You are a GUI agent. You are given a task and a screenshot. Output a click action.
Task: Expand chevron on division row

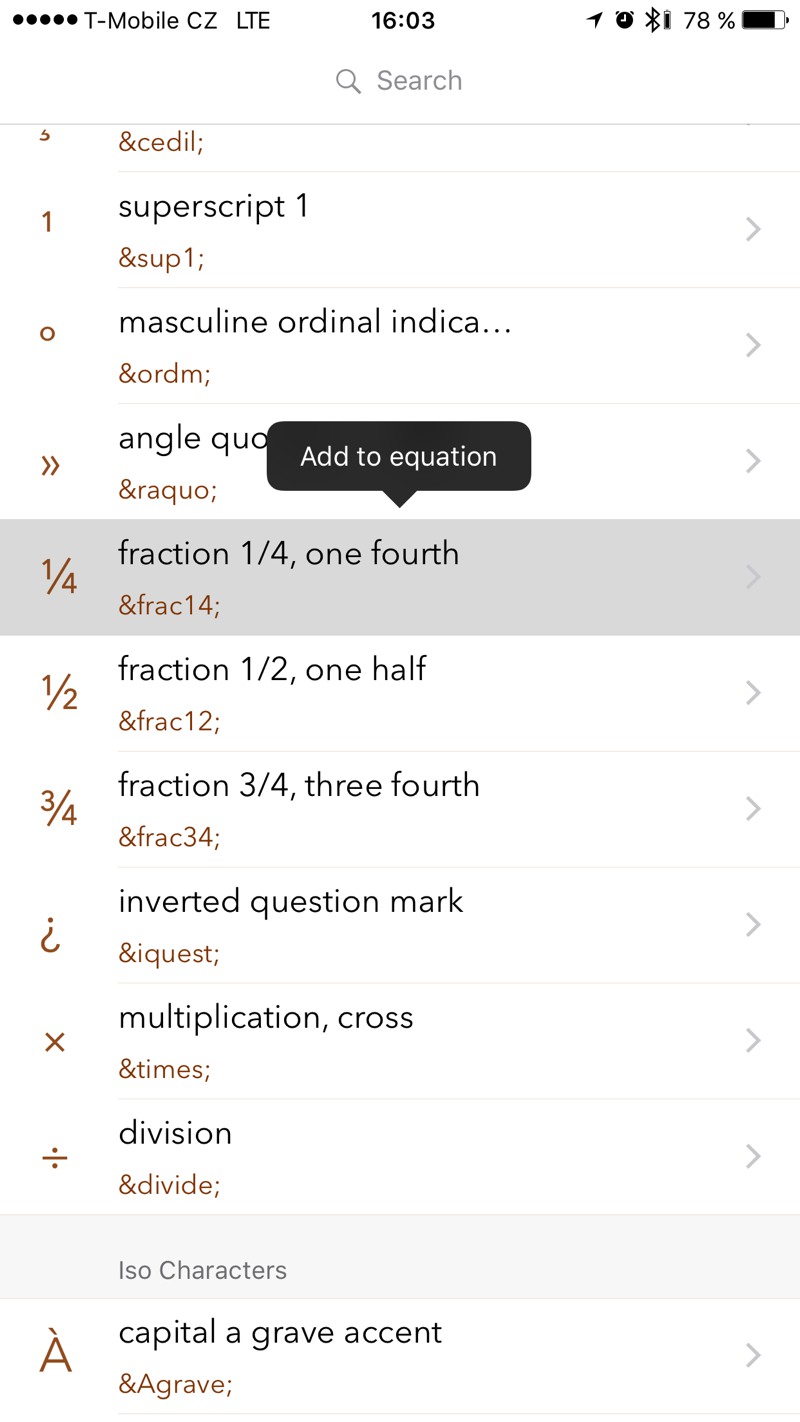pyautogui.click(x=754, y=1157)
